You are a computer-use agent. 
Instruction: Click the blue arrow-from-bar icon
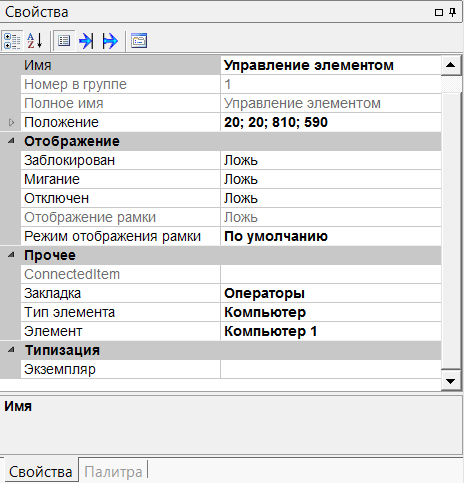(110, 41)
